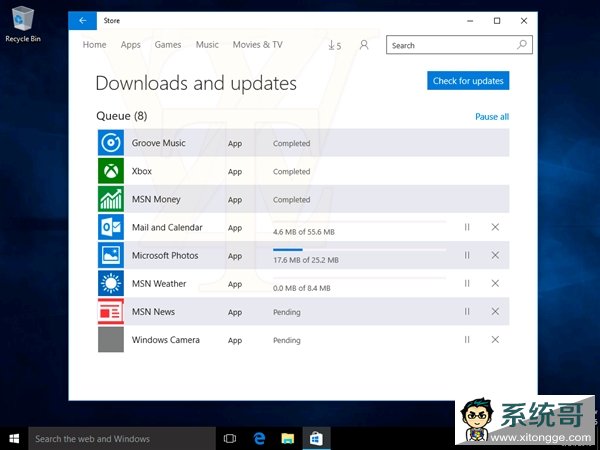Click the MSN Weather progress bar
Screen dimensions: 600x450
[359, 277]
